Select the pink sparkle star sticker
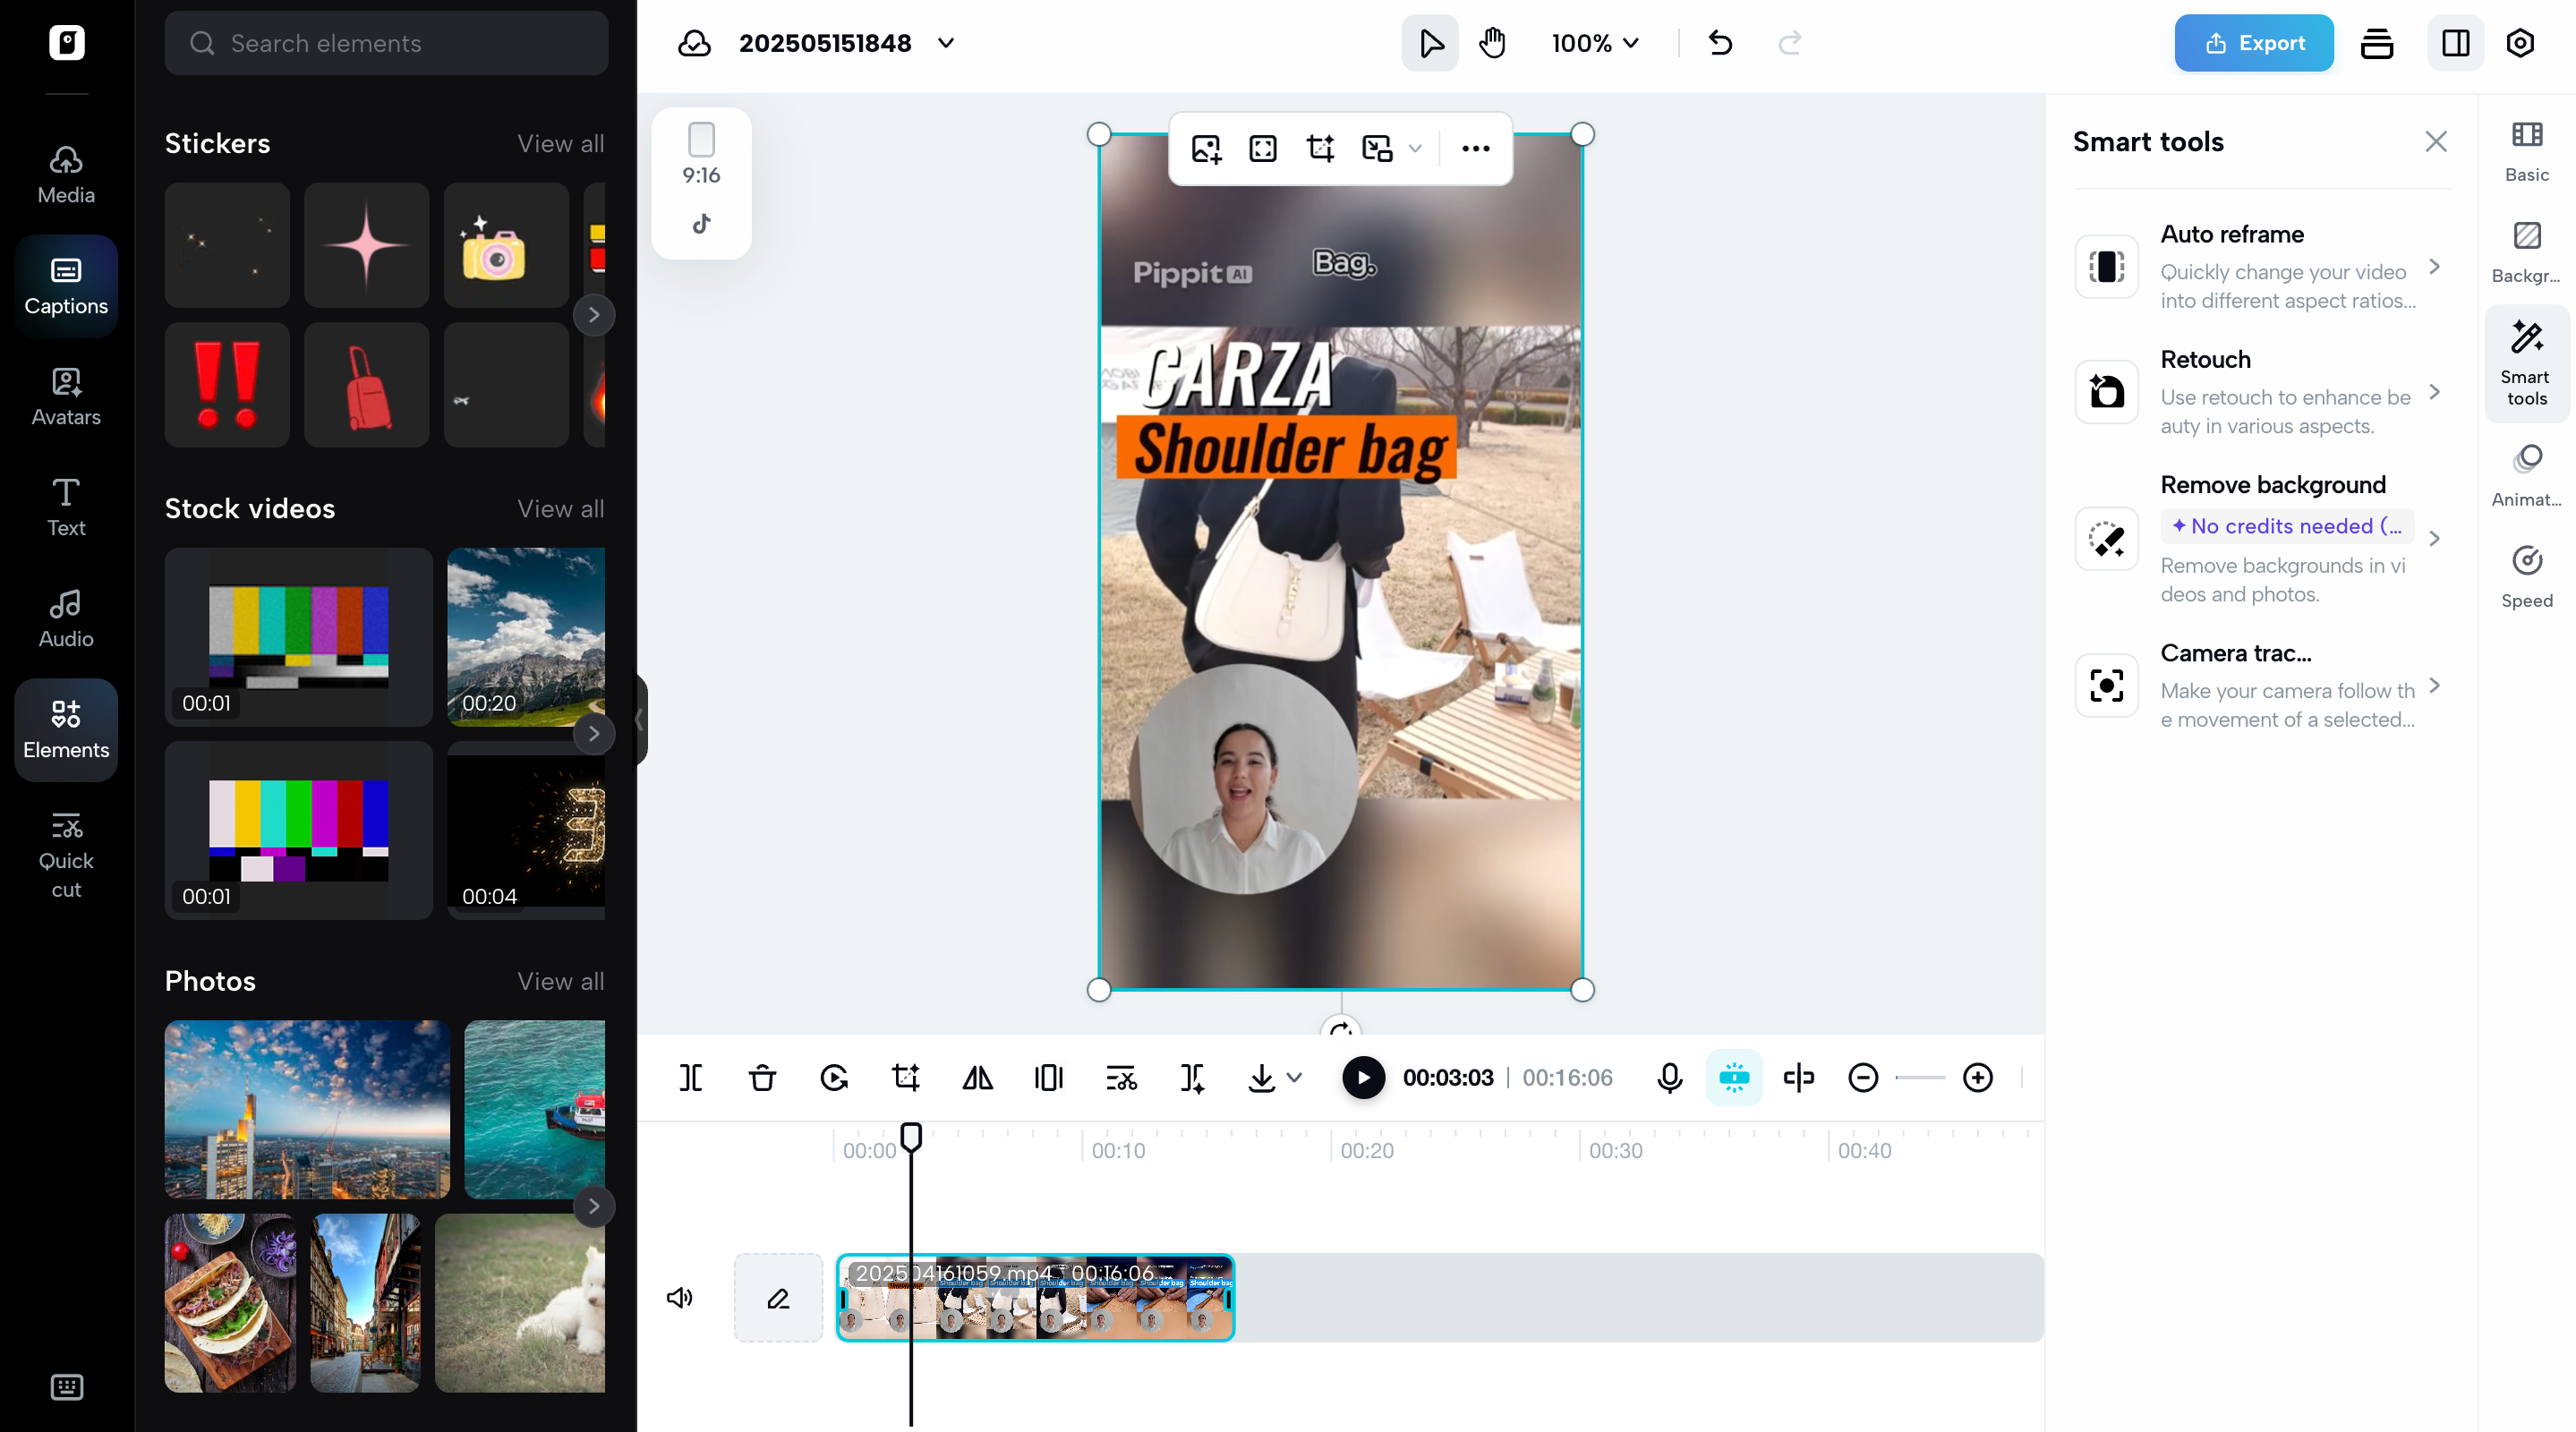This screenshot has height=1432, width=2576. click(366, 245)
